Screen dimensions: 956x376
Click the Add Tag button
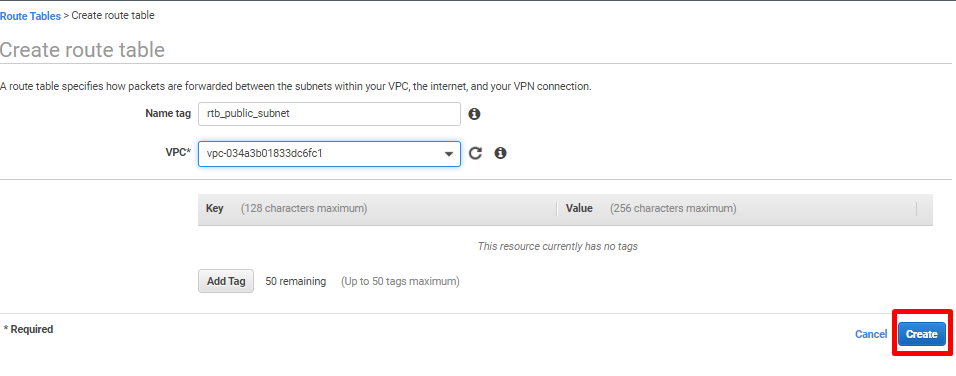point(226,282)
